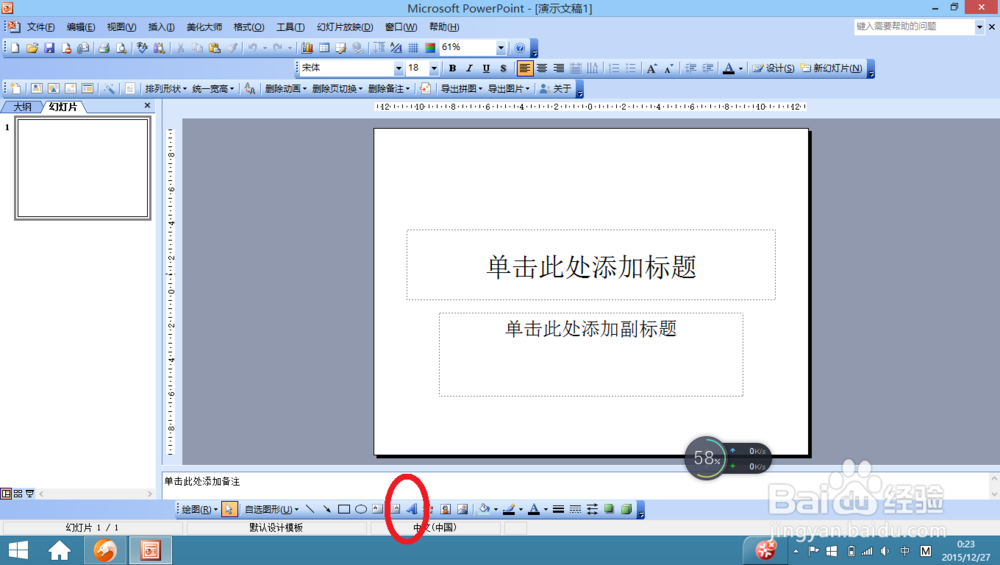Open the 绘图 Draw menu dropdown
This screenshot has width=1000, height=565.
coord(200,510)
